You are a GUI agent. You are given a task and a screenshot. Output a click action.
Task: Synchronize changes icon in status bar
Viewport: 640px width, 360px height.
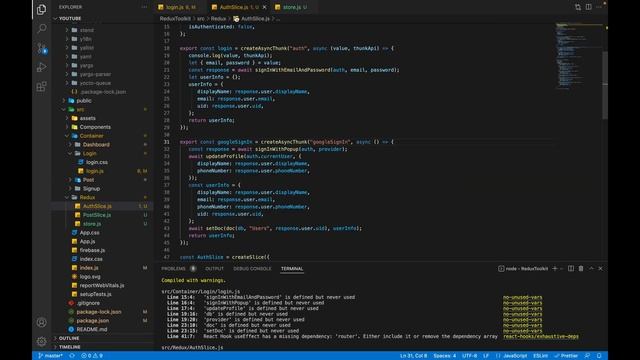[72, 356]
